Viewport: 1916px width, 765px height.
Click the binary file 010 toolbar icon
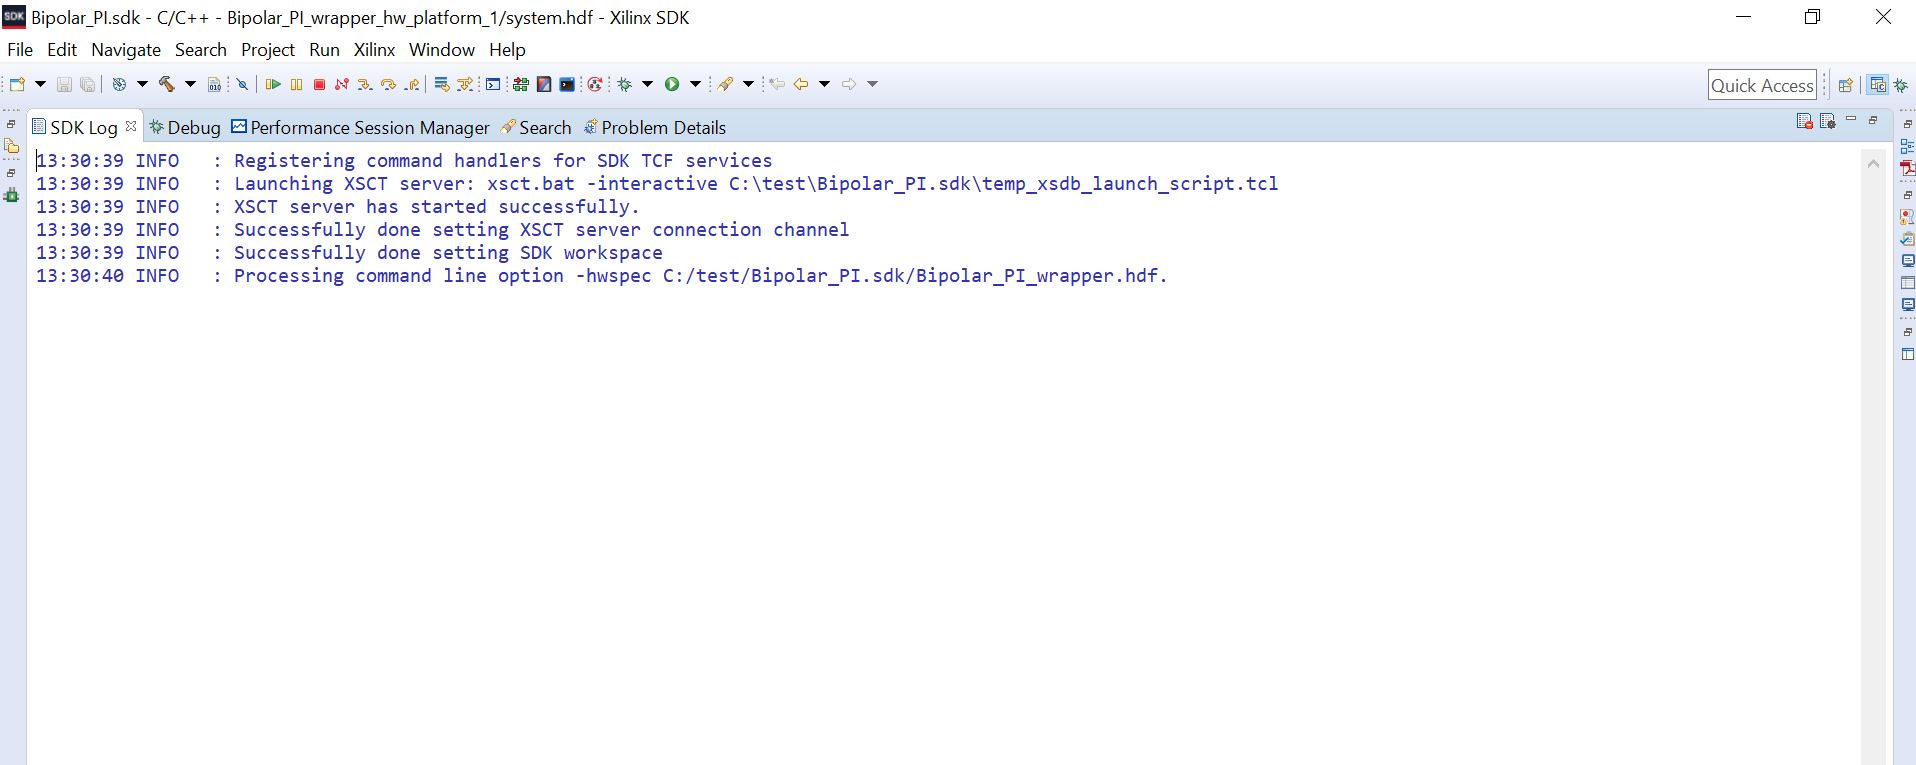click(214, 85)
